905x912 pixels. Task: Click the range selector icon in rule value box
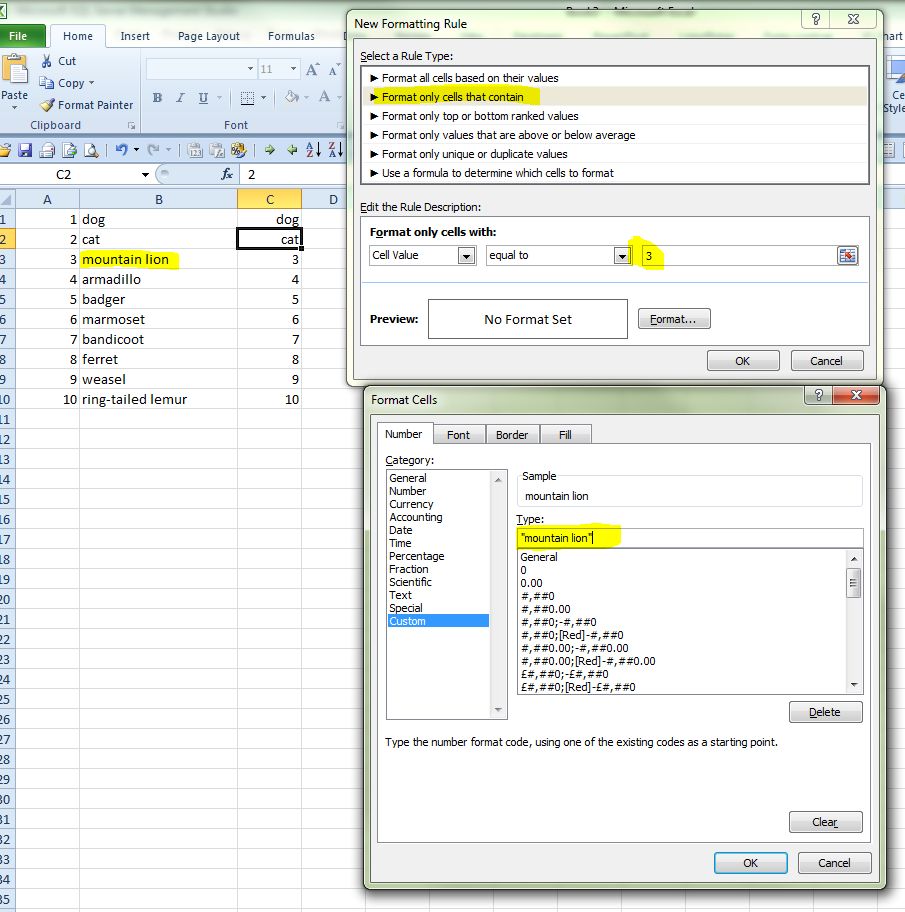(847, 255)
